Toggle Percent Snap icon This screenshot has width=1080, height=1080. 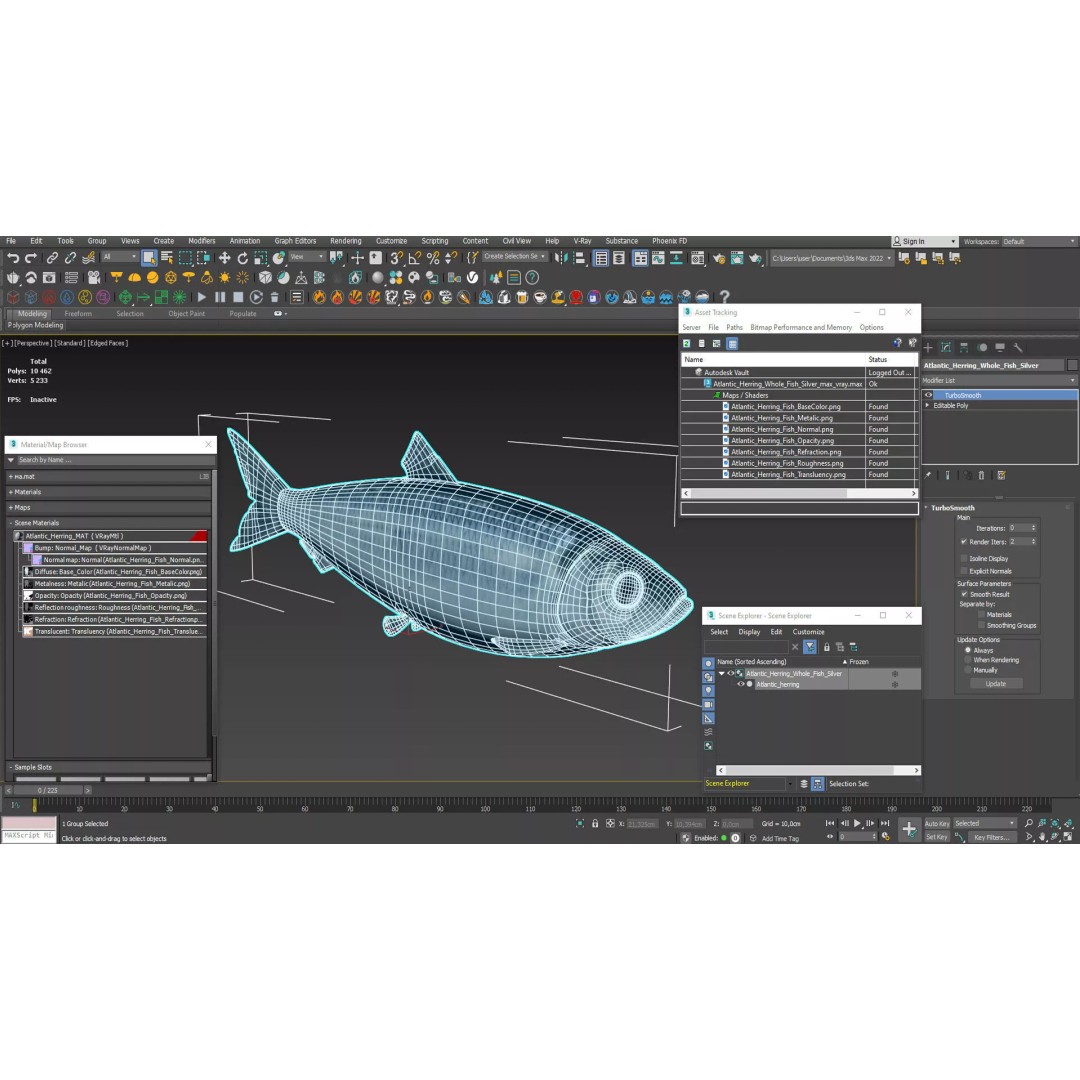pyautogui.click(x=433, y=258)
